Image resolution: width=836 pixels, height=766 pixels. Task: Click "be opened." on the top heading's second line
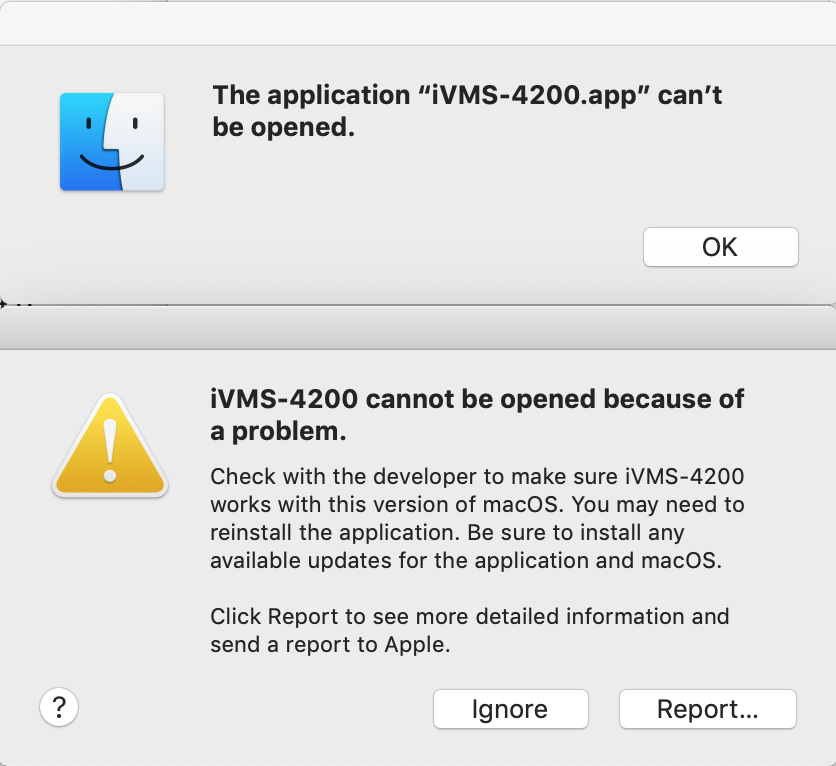283,128
